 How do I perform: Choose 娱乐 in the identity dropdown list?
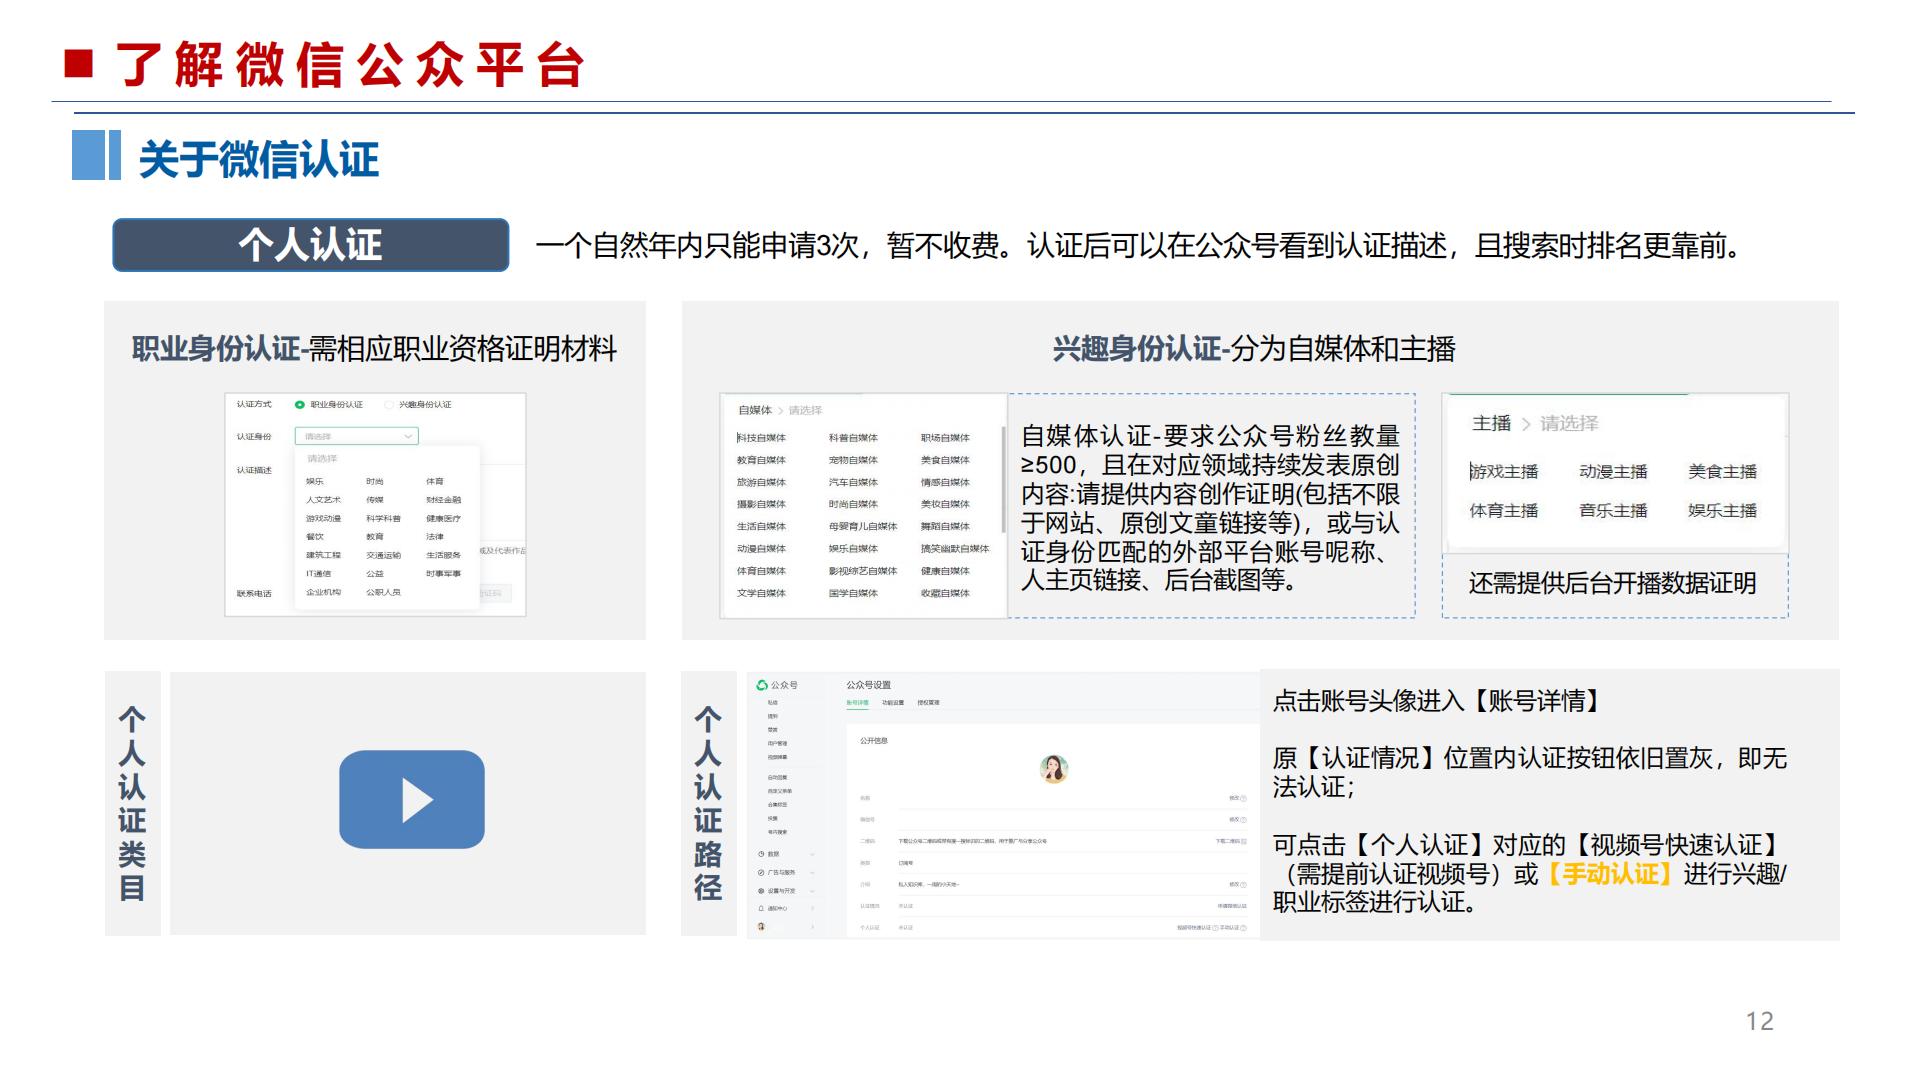pyautogui.click(x=315, y=482)
